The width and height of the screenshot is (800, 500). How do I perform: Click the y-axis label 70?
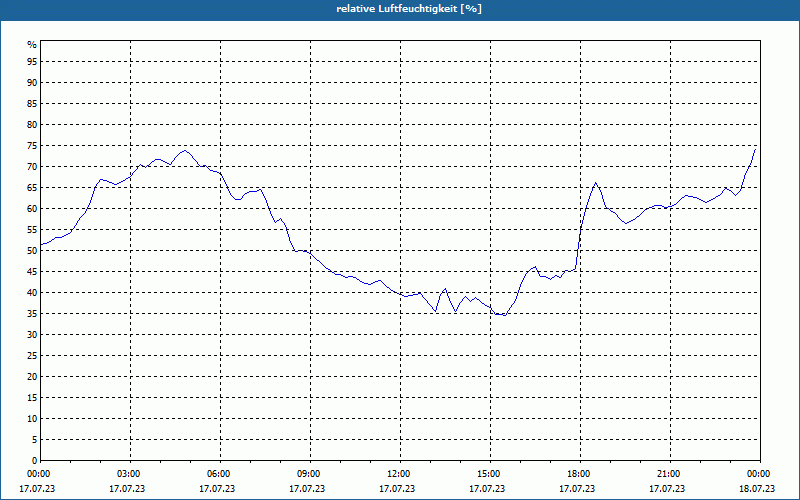[x=32, y=166]
